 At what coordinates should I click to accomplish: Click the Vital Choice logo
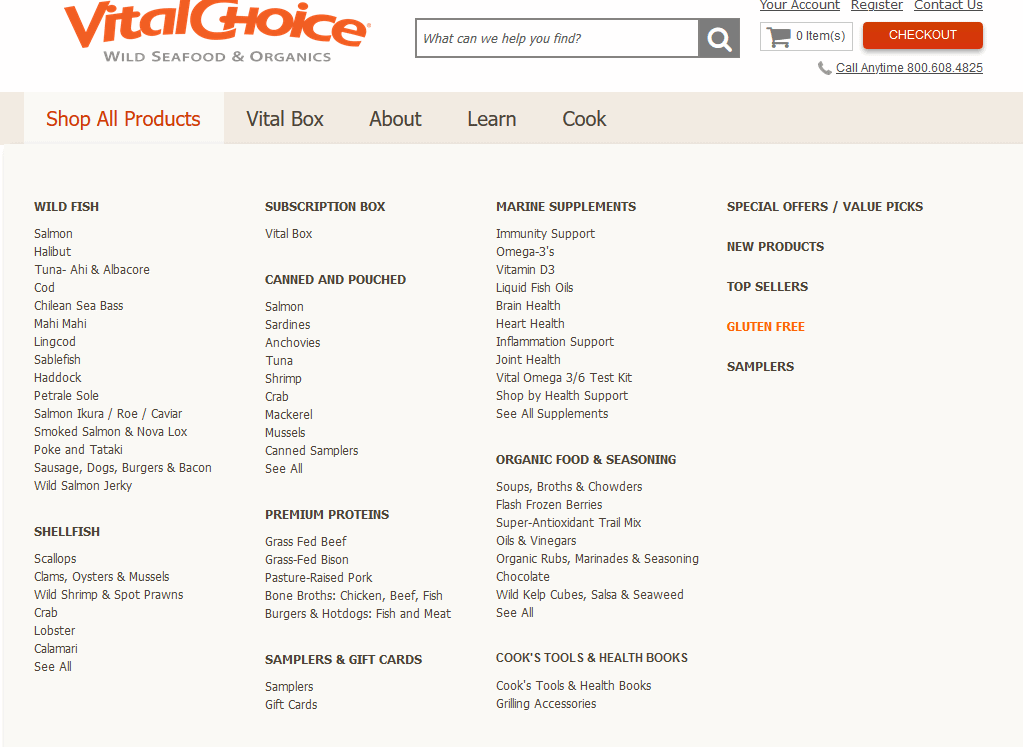[x=216, y=31]
